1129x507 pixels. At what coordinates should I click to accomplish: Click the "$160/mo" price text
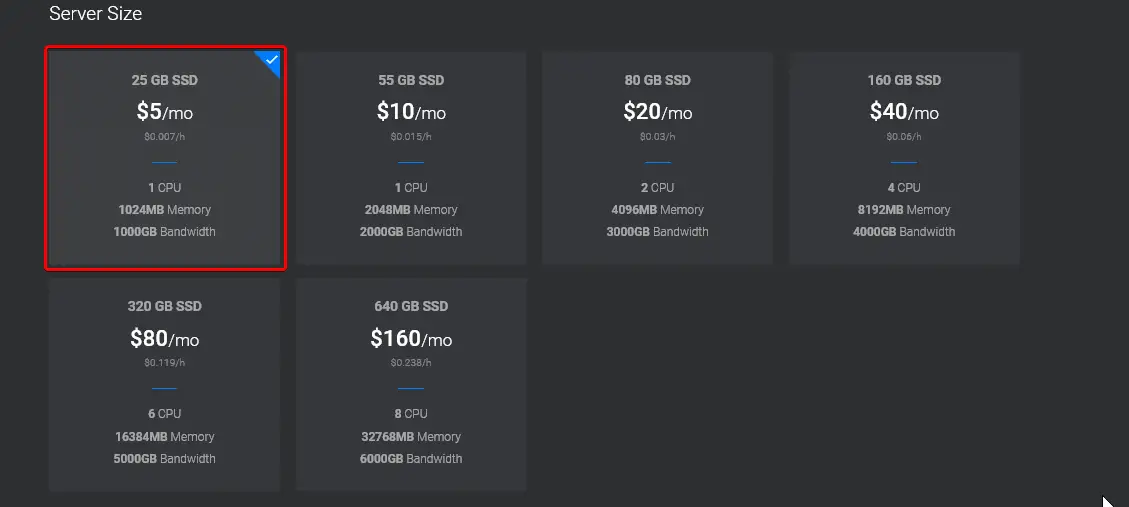click(411, 338)
